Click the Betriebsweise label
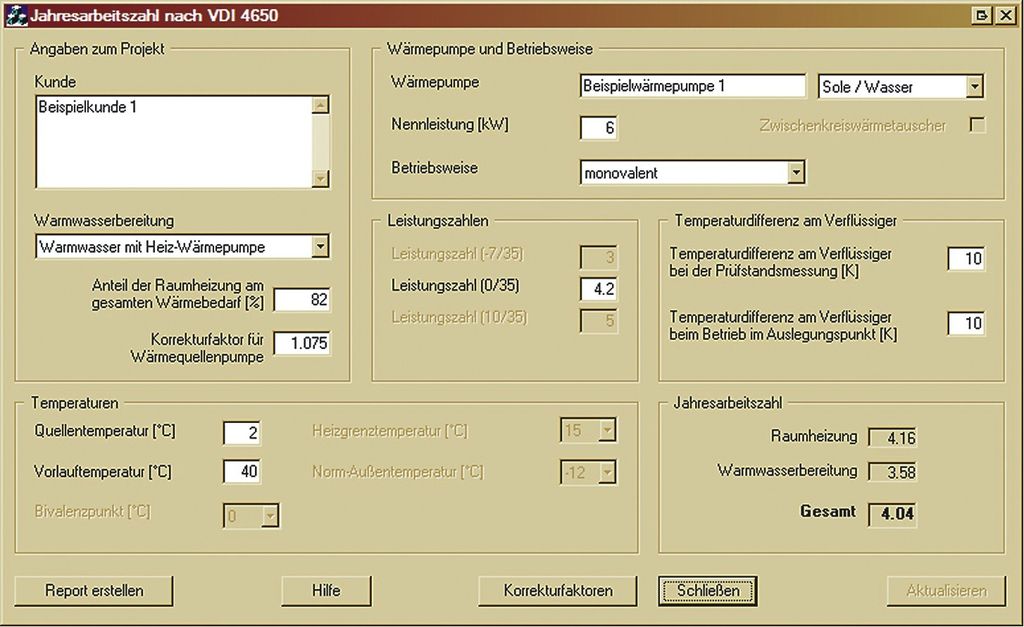 [x=434, y=168]
